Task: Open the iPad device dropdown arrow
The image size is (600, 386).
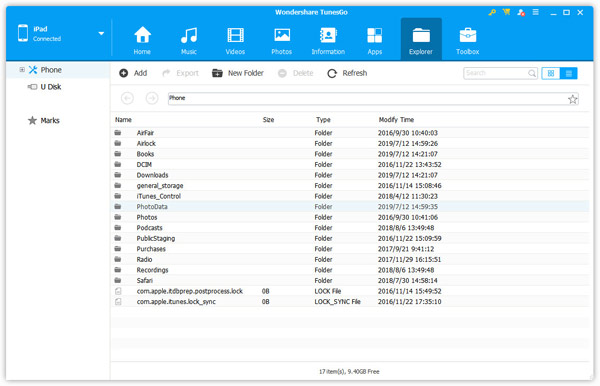Action: click(101, 33)
